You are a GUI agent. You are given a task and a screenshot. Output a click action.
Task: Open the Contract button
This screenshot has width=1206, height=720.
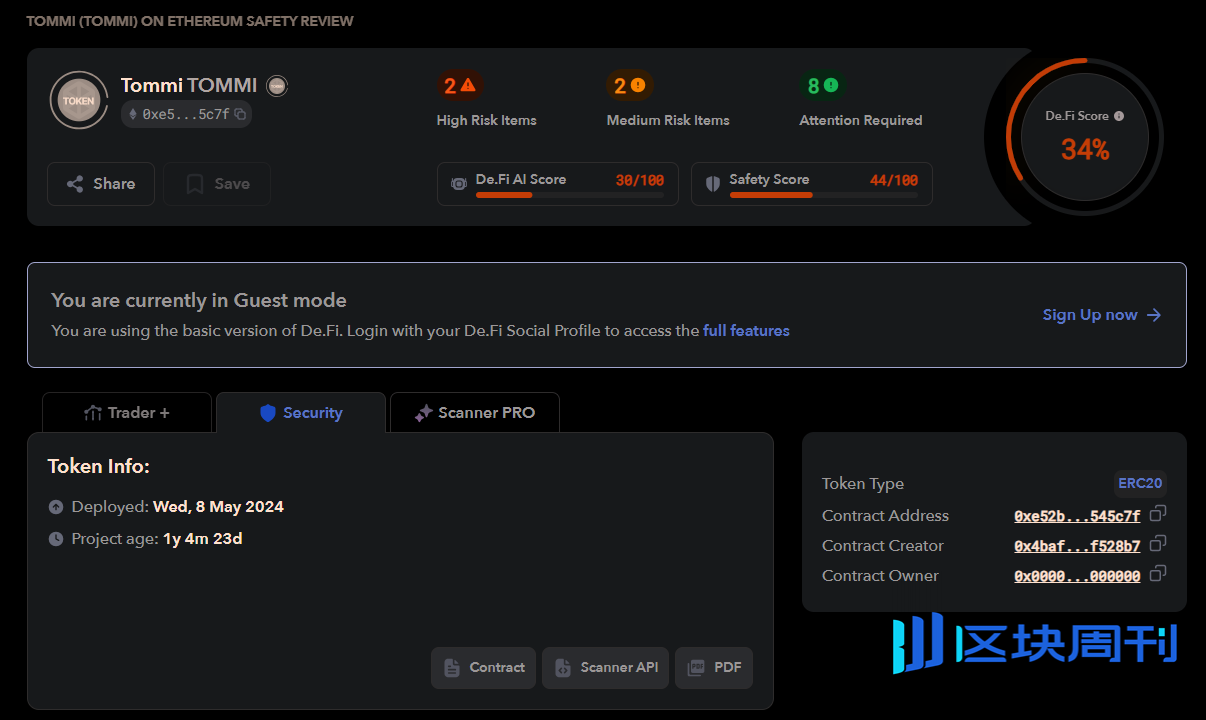click(x=484, y=668)
